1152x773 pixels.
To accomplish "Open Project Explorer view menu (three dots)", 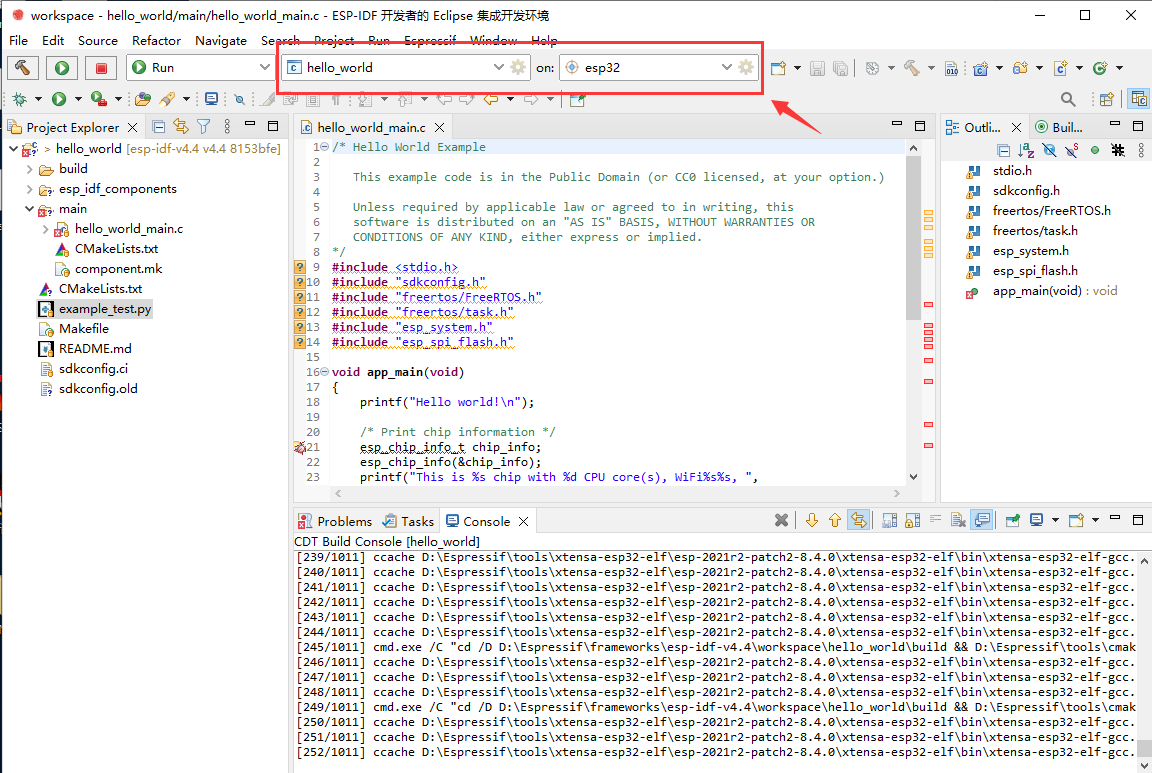I will click(227, 126).
